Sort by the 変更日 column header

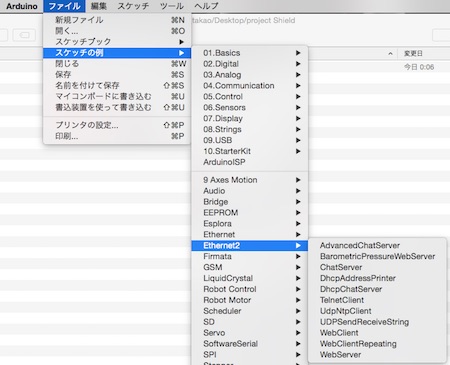tap(413, 53)
